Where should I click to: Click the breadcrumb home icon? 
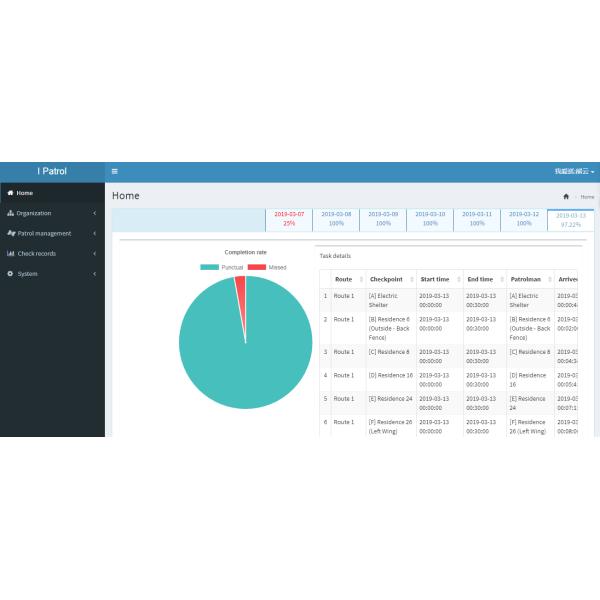click(566, 197)
